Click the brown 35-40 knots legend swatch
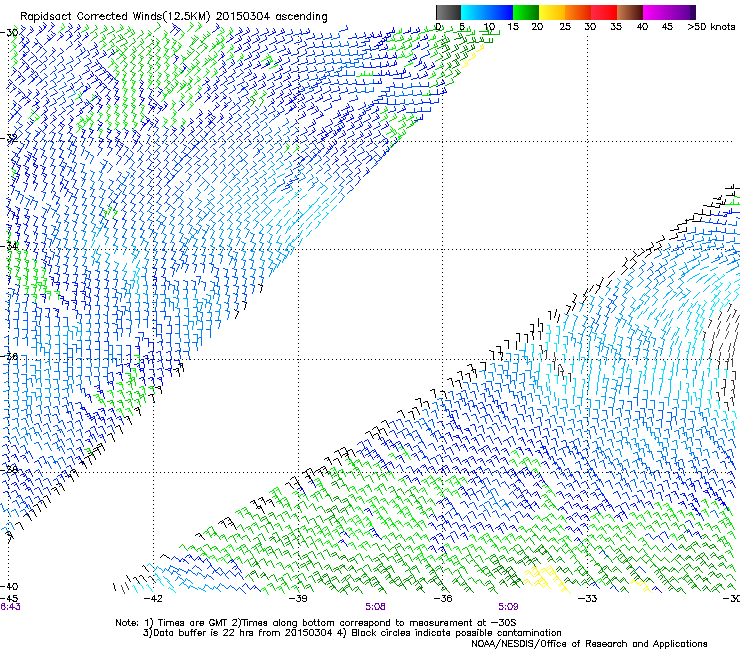The width and height of the screenshot is (740, 650). (x=630, y=12)
